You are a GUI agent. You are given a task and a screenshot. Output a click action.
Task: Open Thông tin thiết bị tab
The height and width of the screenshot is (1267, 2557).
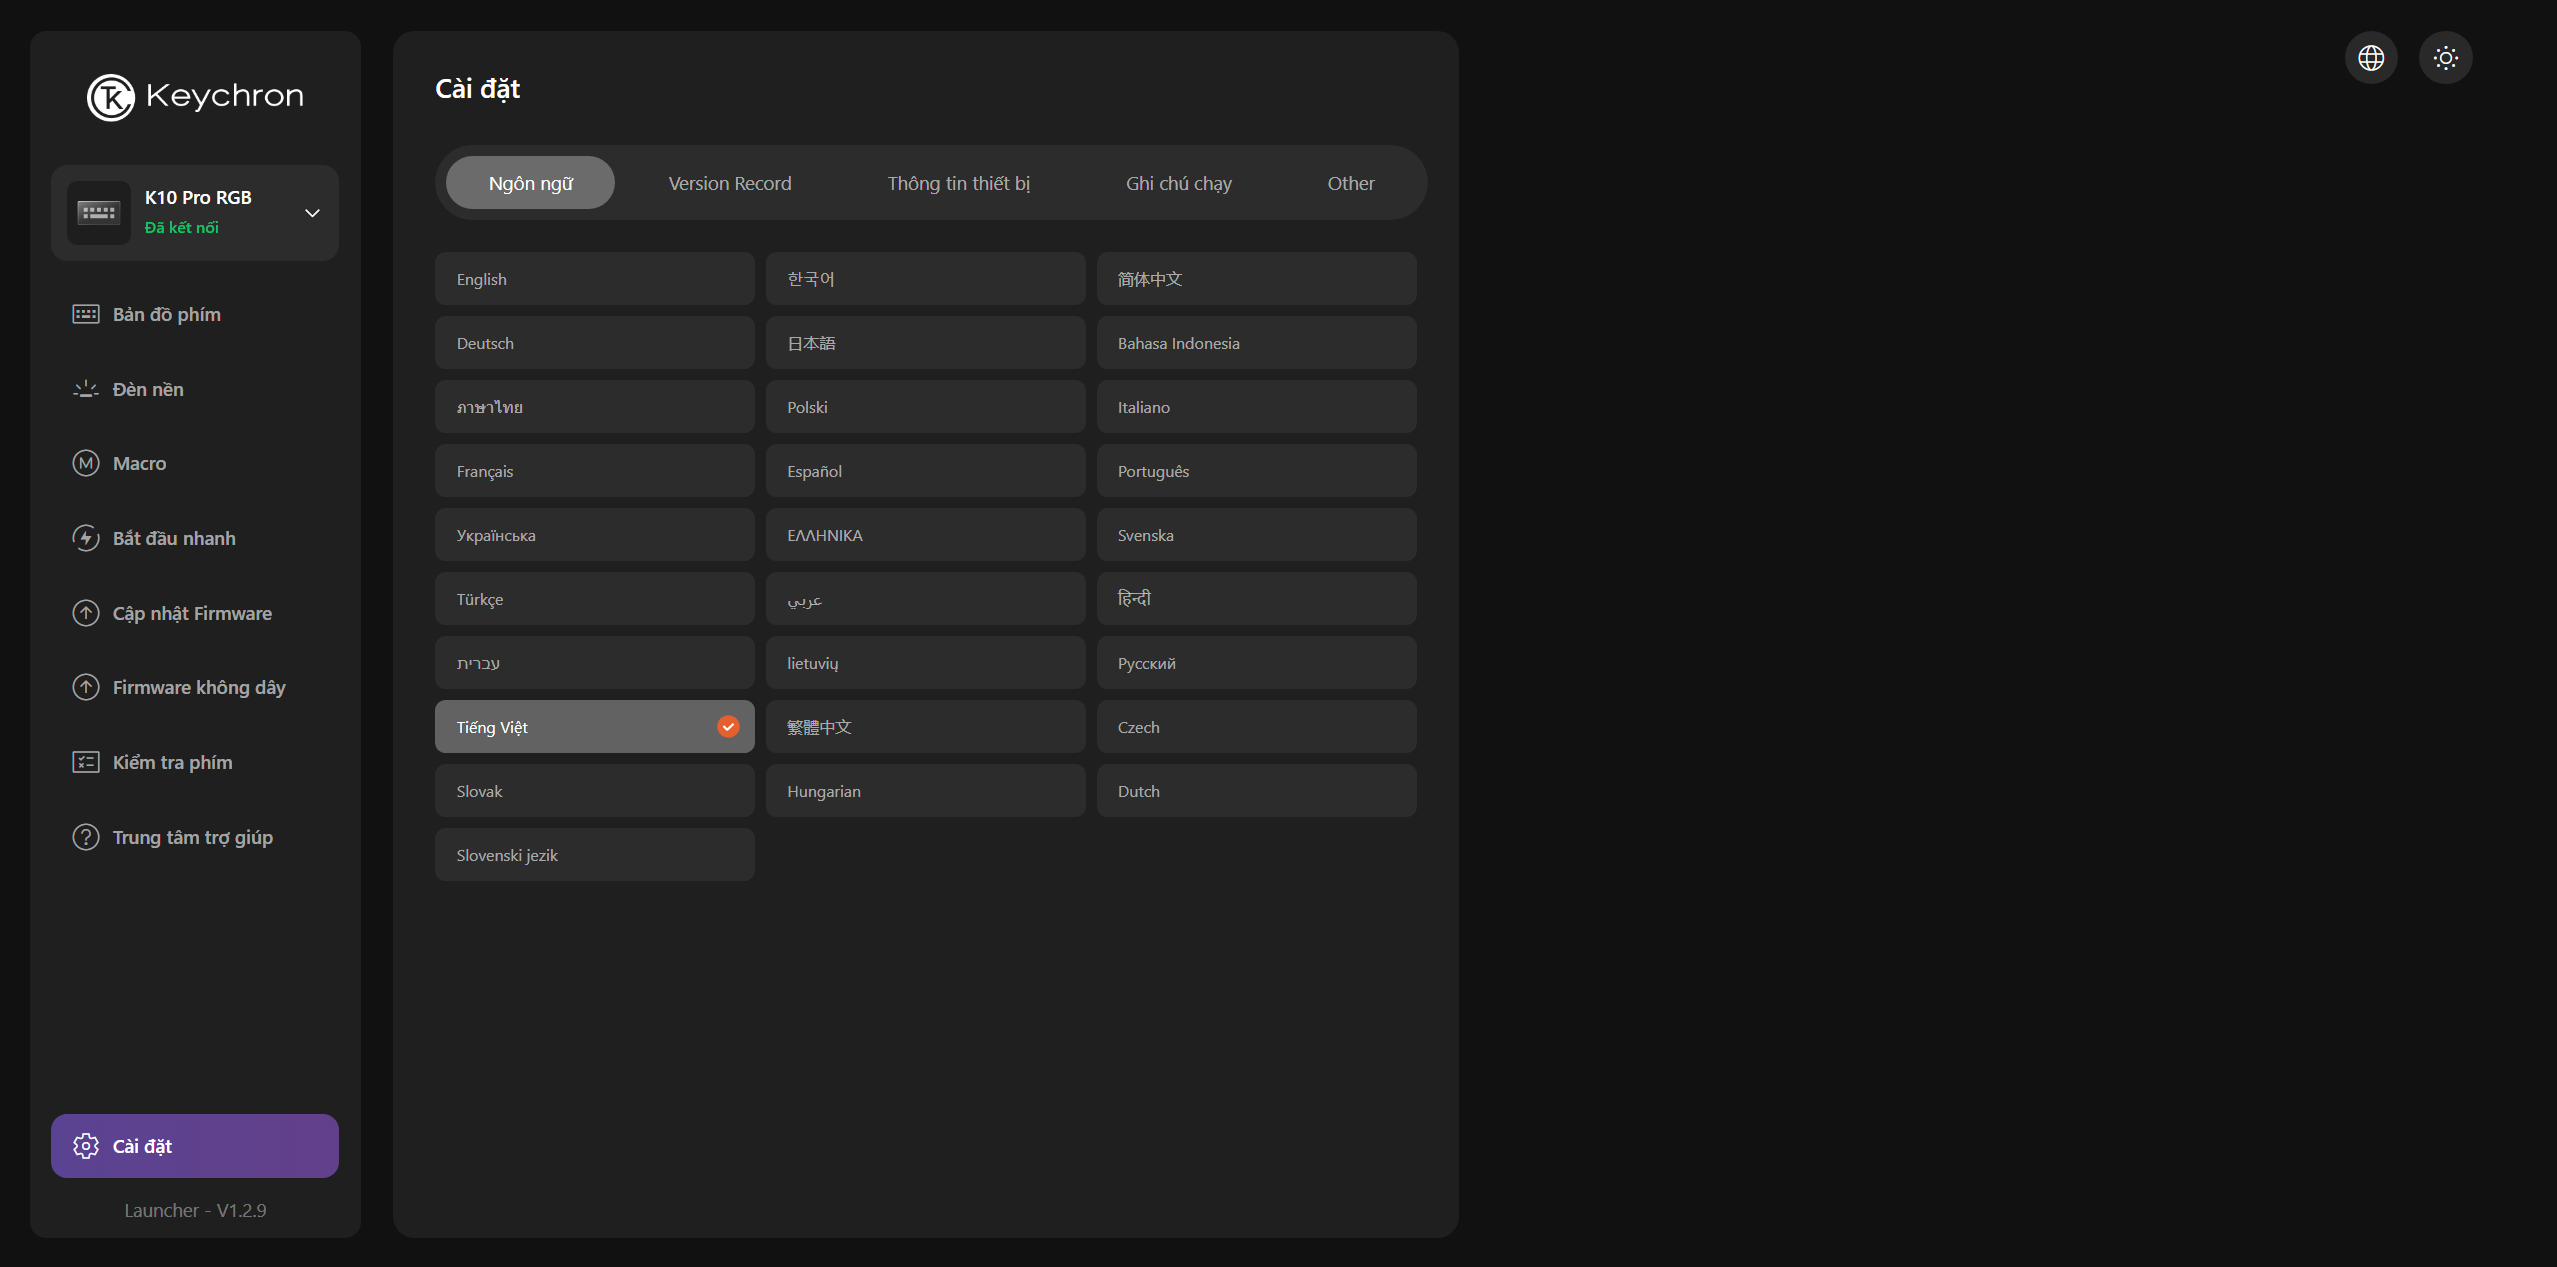[x=958, y=183]
